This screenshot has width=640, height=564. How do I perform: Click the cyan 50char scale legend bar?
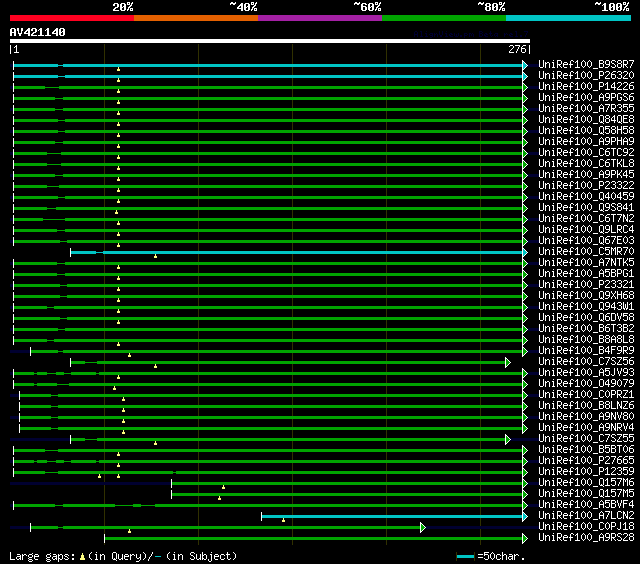coord(465,556)
